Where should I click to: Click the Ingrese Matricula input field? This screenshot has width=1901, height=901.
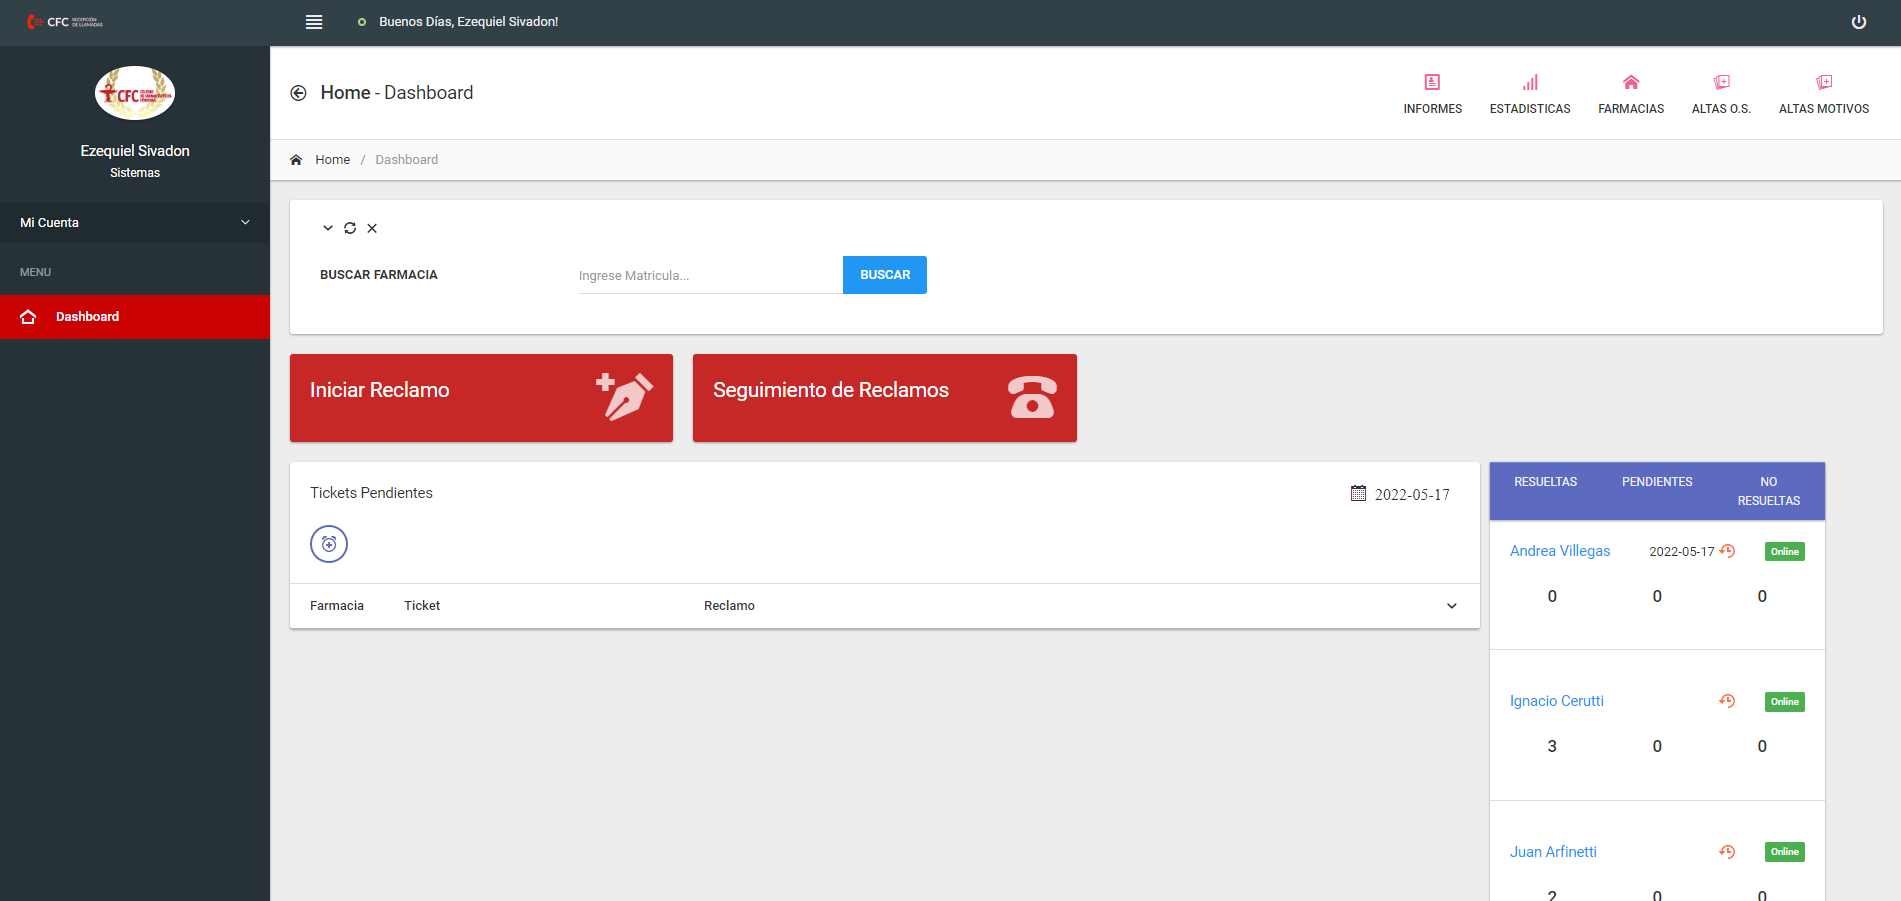coord(709,276)
